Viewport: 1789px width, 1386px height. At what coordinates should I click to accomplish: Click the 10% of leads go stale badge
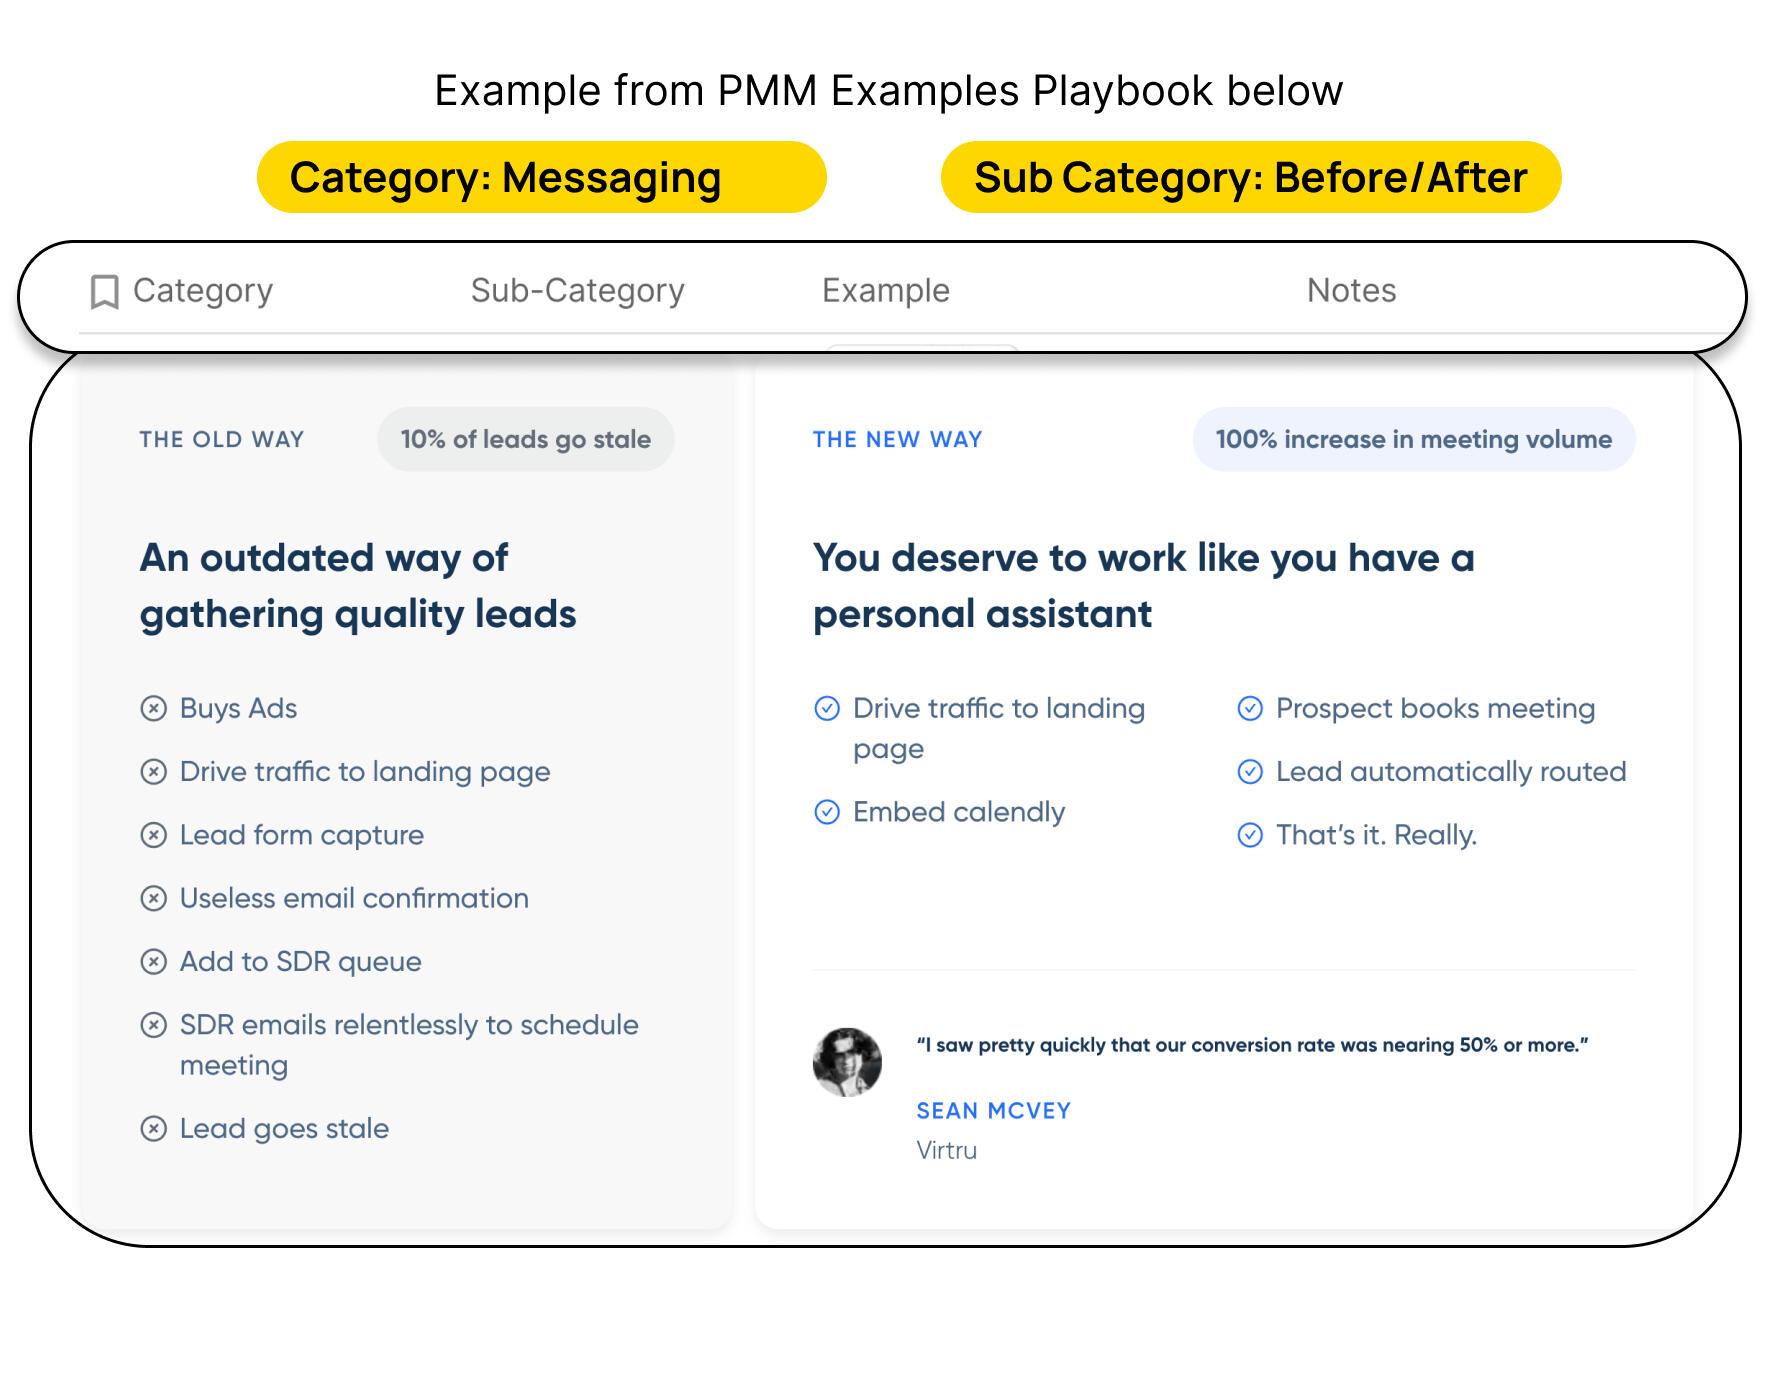click(x=525, y=440)
